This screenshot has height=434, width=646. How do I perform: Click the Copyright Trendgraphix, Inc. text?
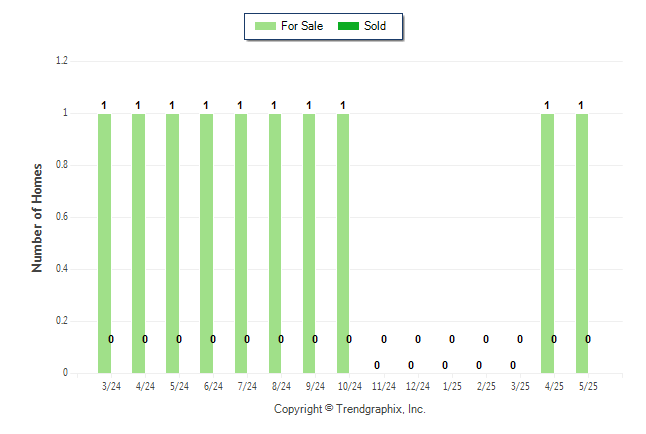350,409
